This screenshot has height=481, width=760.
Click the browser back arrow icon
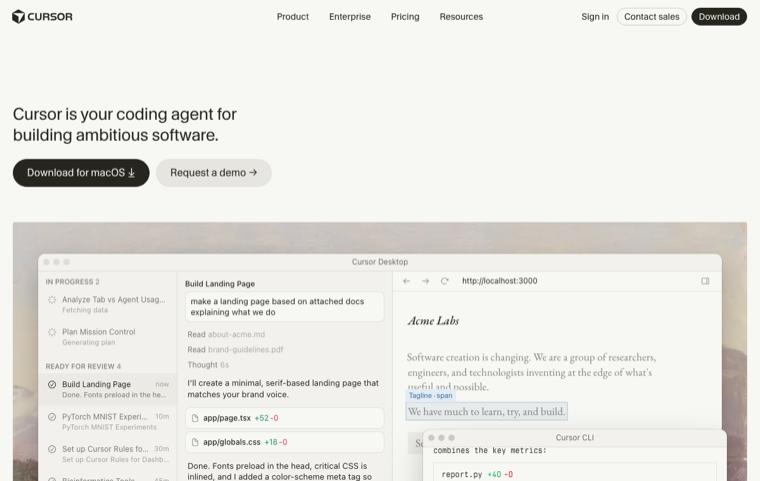pyautogui.click(x=406, y=281)
